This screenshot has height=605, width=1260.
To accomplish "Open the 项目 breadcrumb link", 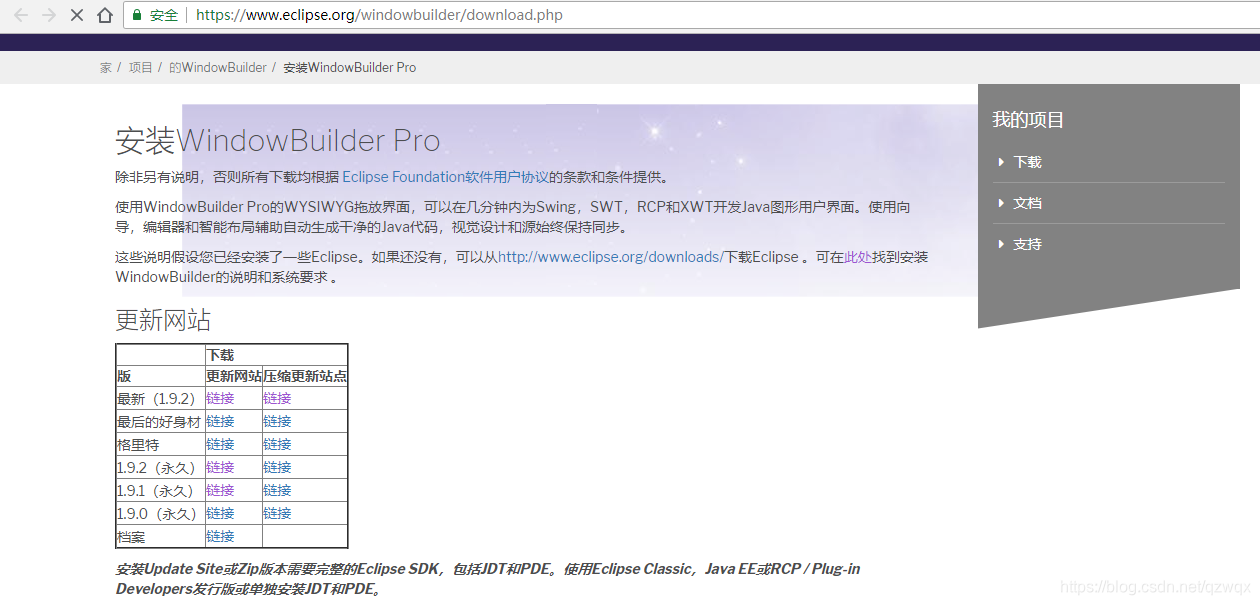I will pyautogui.click(x=141, y=68).
